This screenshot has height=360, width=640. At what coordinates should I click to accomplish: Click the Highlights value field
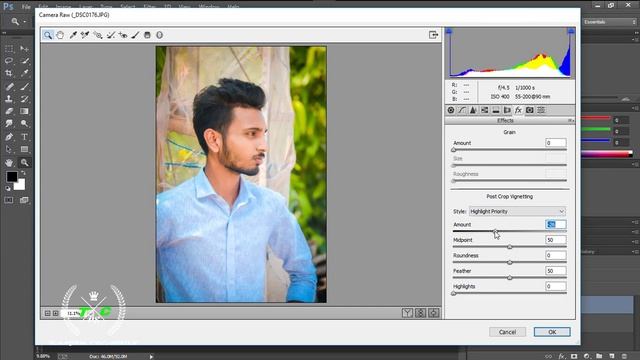[x=556, y=287]
